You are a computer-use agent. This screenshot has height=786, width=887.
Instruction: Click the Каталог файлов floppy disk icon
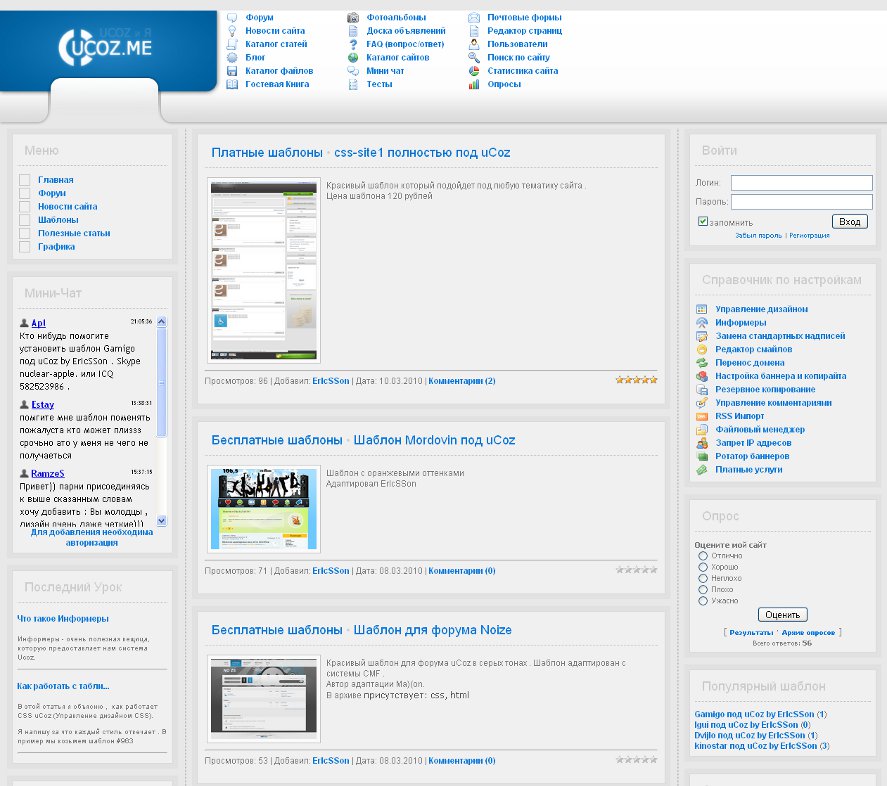[x=232, y=71]
